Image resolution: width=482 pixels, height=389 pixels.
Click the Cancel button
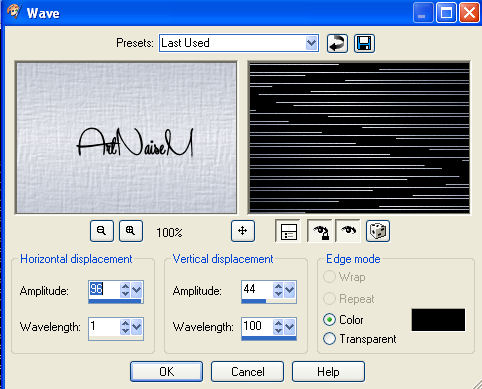pyautogui.click(x=247, y=371)
